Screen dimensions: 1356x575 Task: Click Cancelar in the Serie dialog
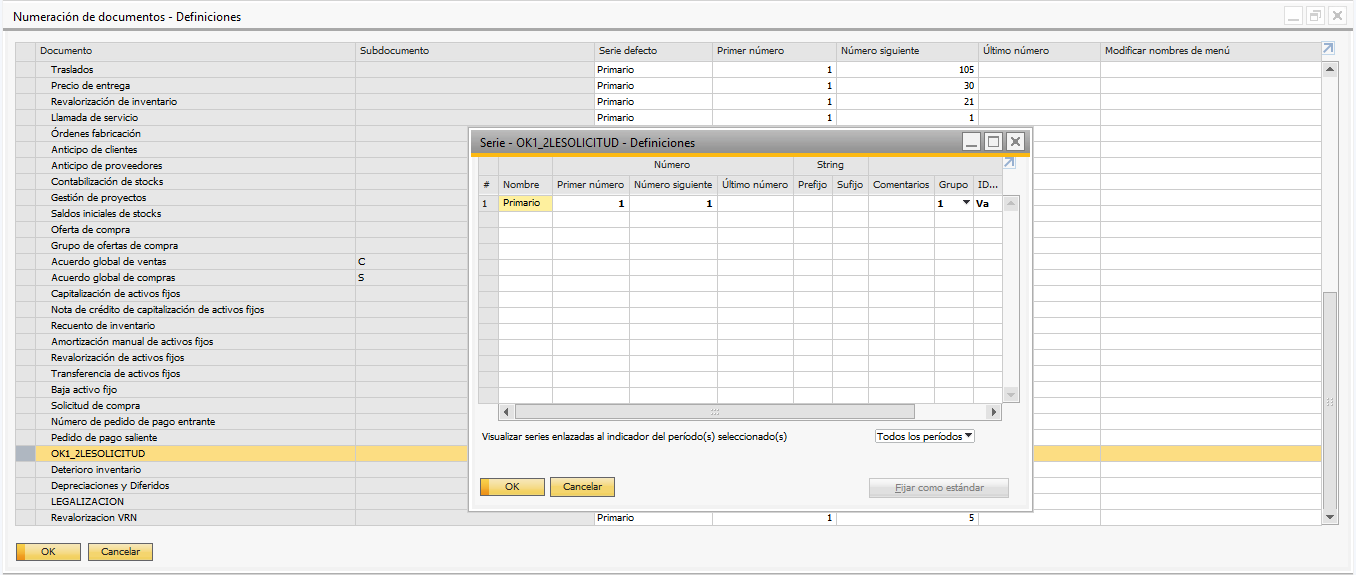click(x=582, y=487)
